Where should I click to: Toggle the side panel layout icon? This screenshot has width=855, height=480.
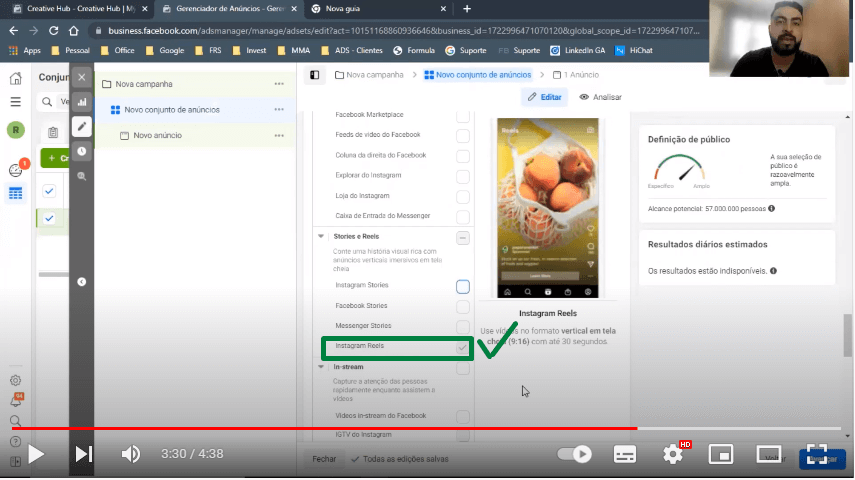point(315,75)
